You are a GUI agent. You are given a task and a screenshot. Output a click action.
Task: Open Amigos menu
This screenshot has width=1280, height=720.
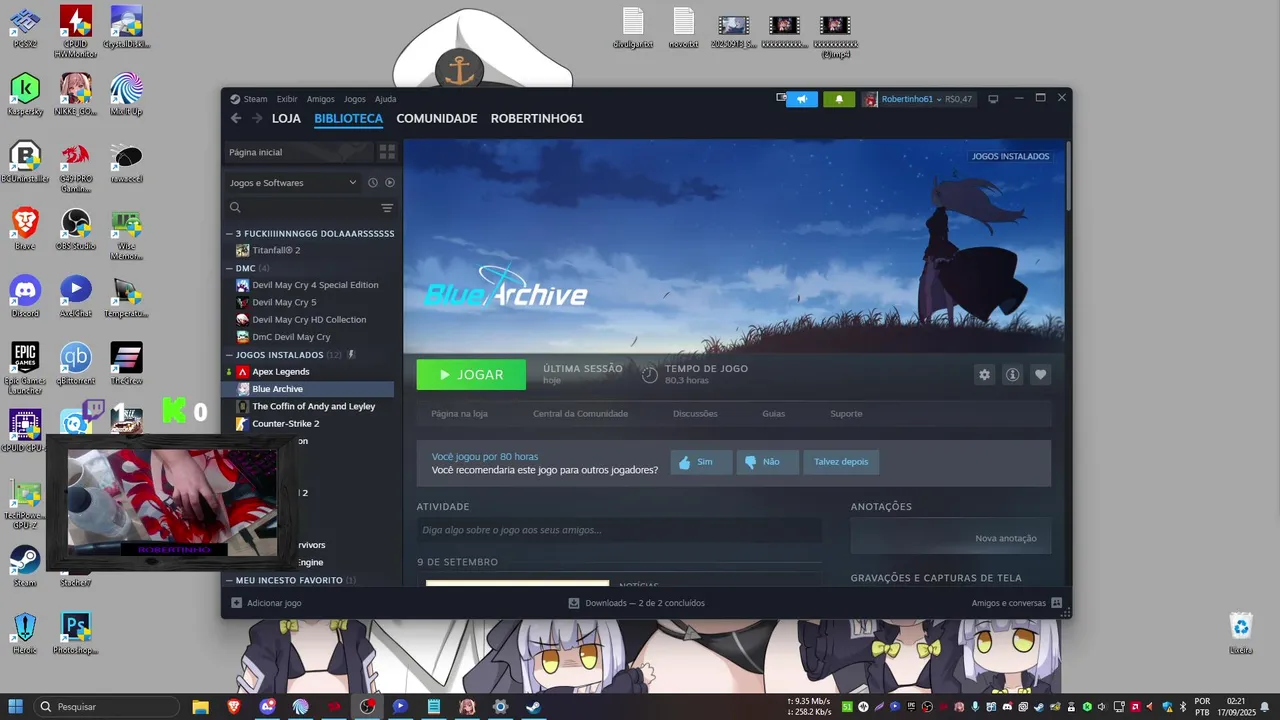pyautogui.click(x=321, y=99)
